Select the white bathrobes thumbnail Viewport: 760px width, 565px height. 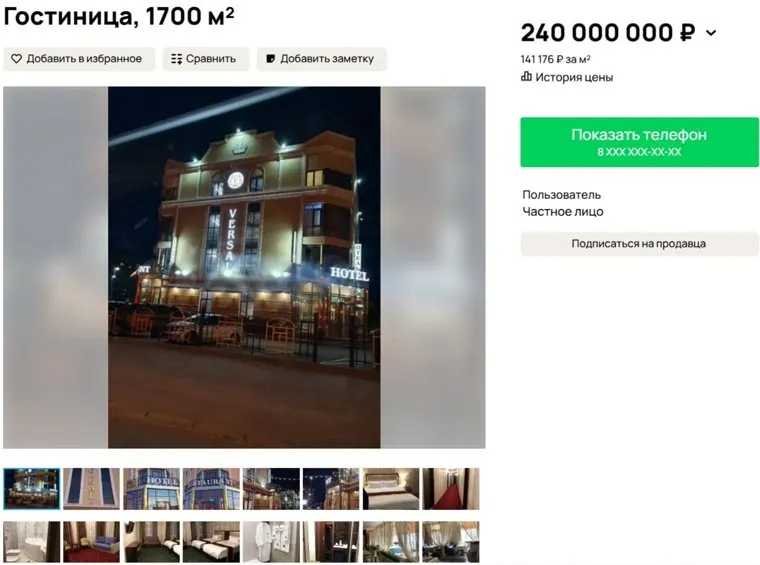tap(271, 542)
